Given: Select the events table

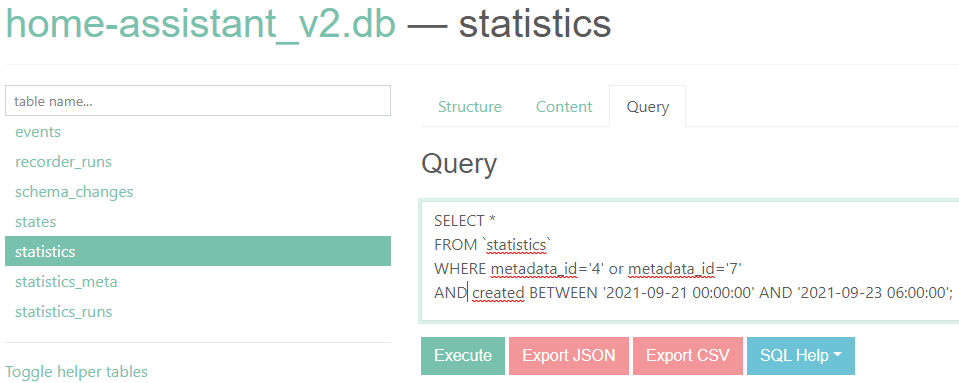Looking at the screenshot, I should click(38, 132).
